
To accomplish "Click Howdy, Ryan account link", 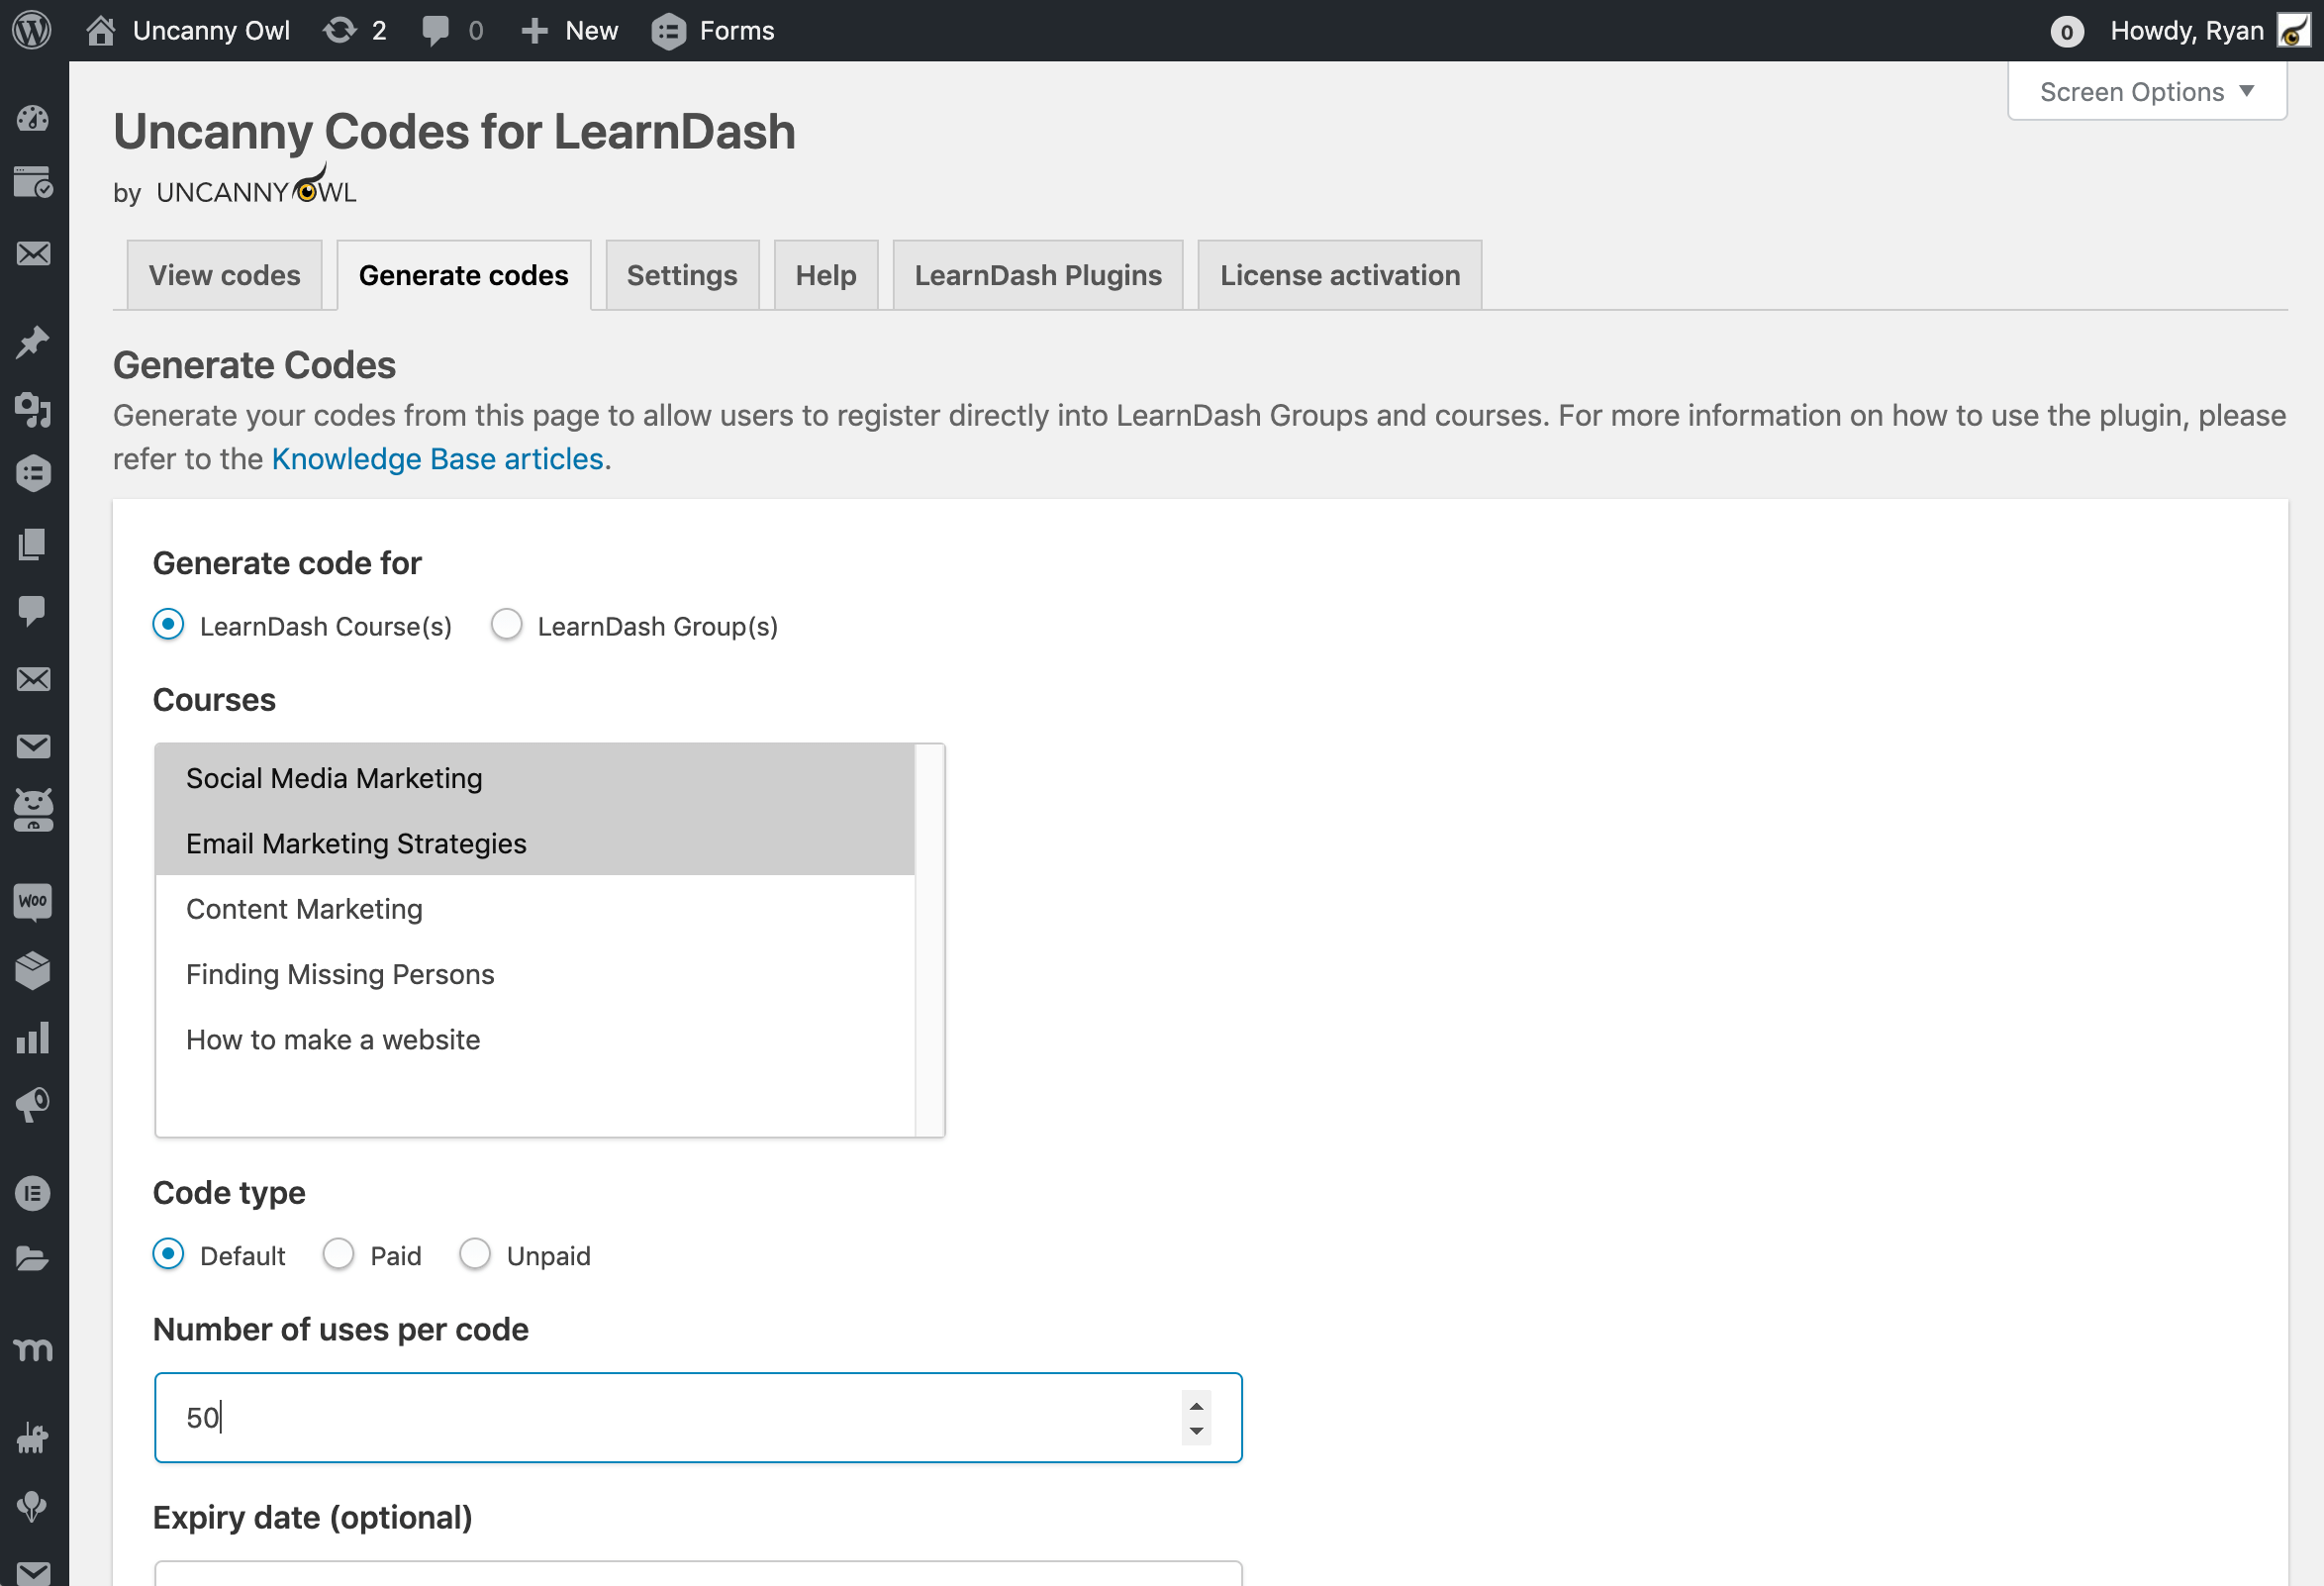I will click(2186, 30).
